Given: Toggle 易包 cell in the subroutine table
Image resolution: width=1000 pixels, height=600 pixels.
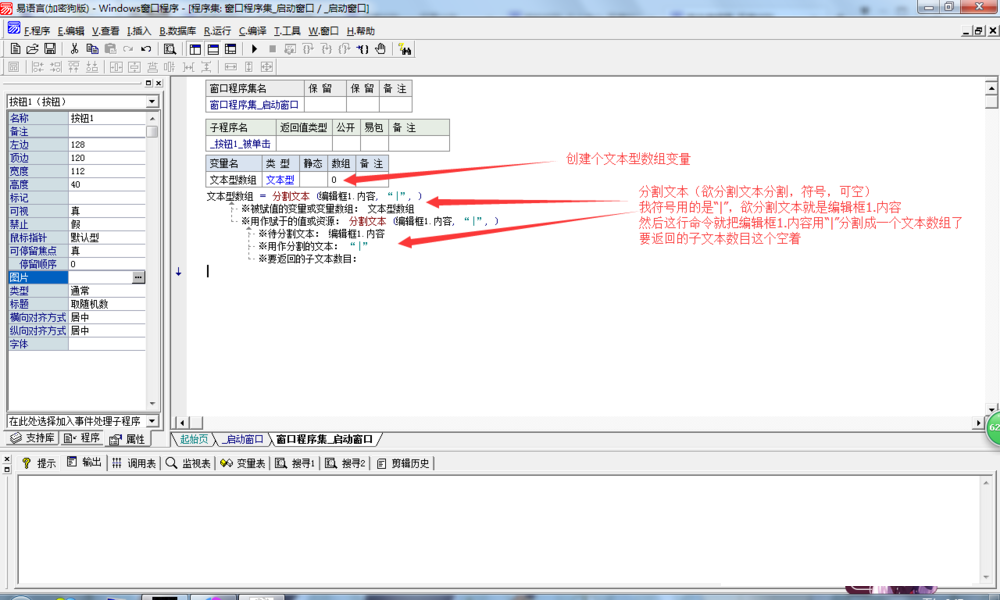Looking at the screenshot, I should point(373,143).
